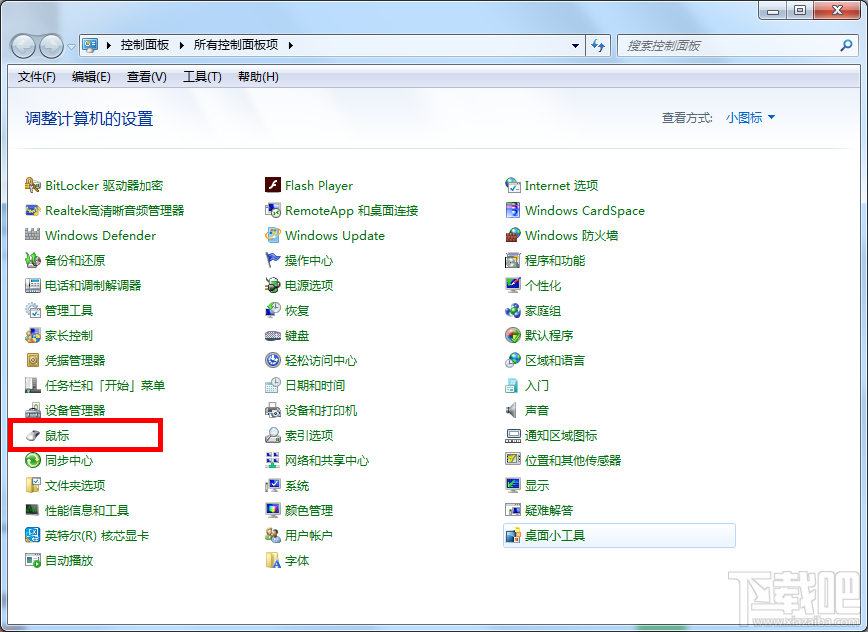The image size is (868, 632).
Task: Click the address bar refresh button
Action: click(598, 45)
